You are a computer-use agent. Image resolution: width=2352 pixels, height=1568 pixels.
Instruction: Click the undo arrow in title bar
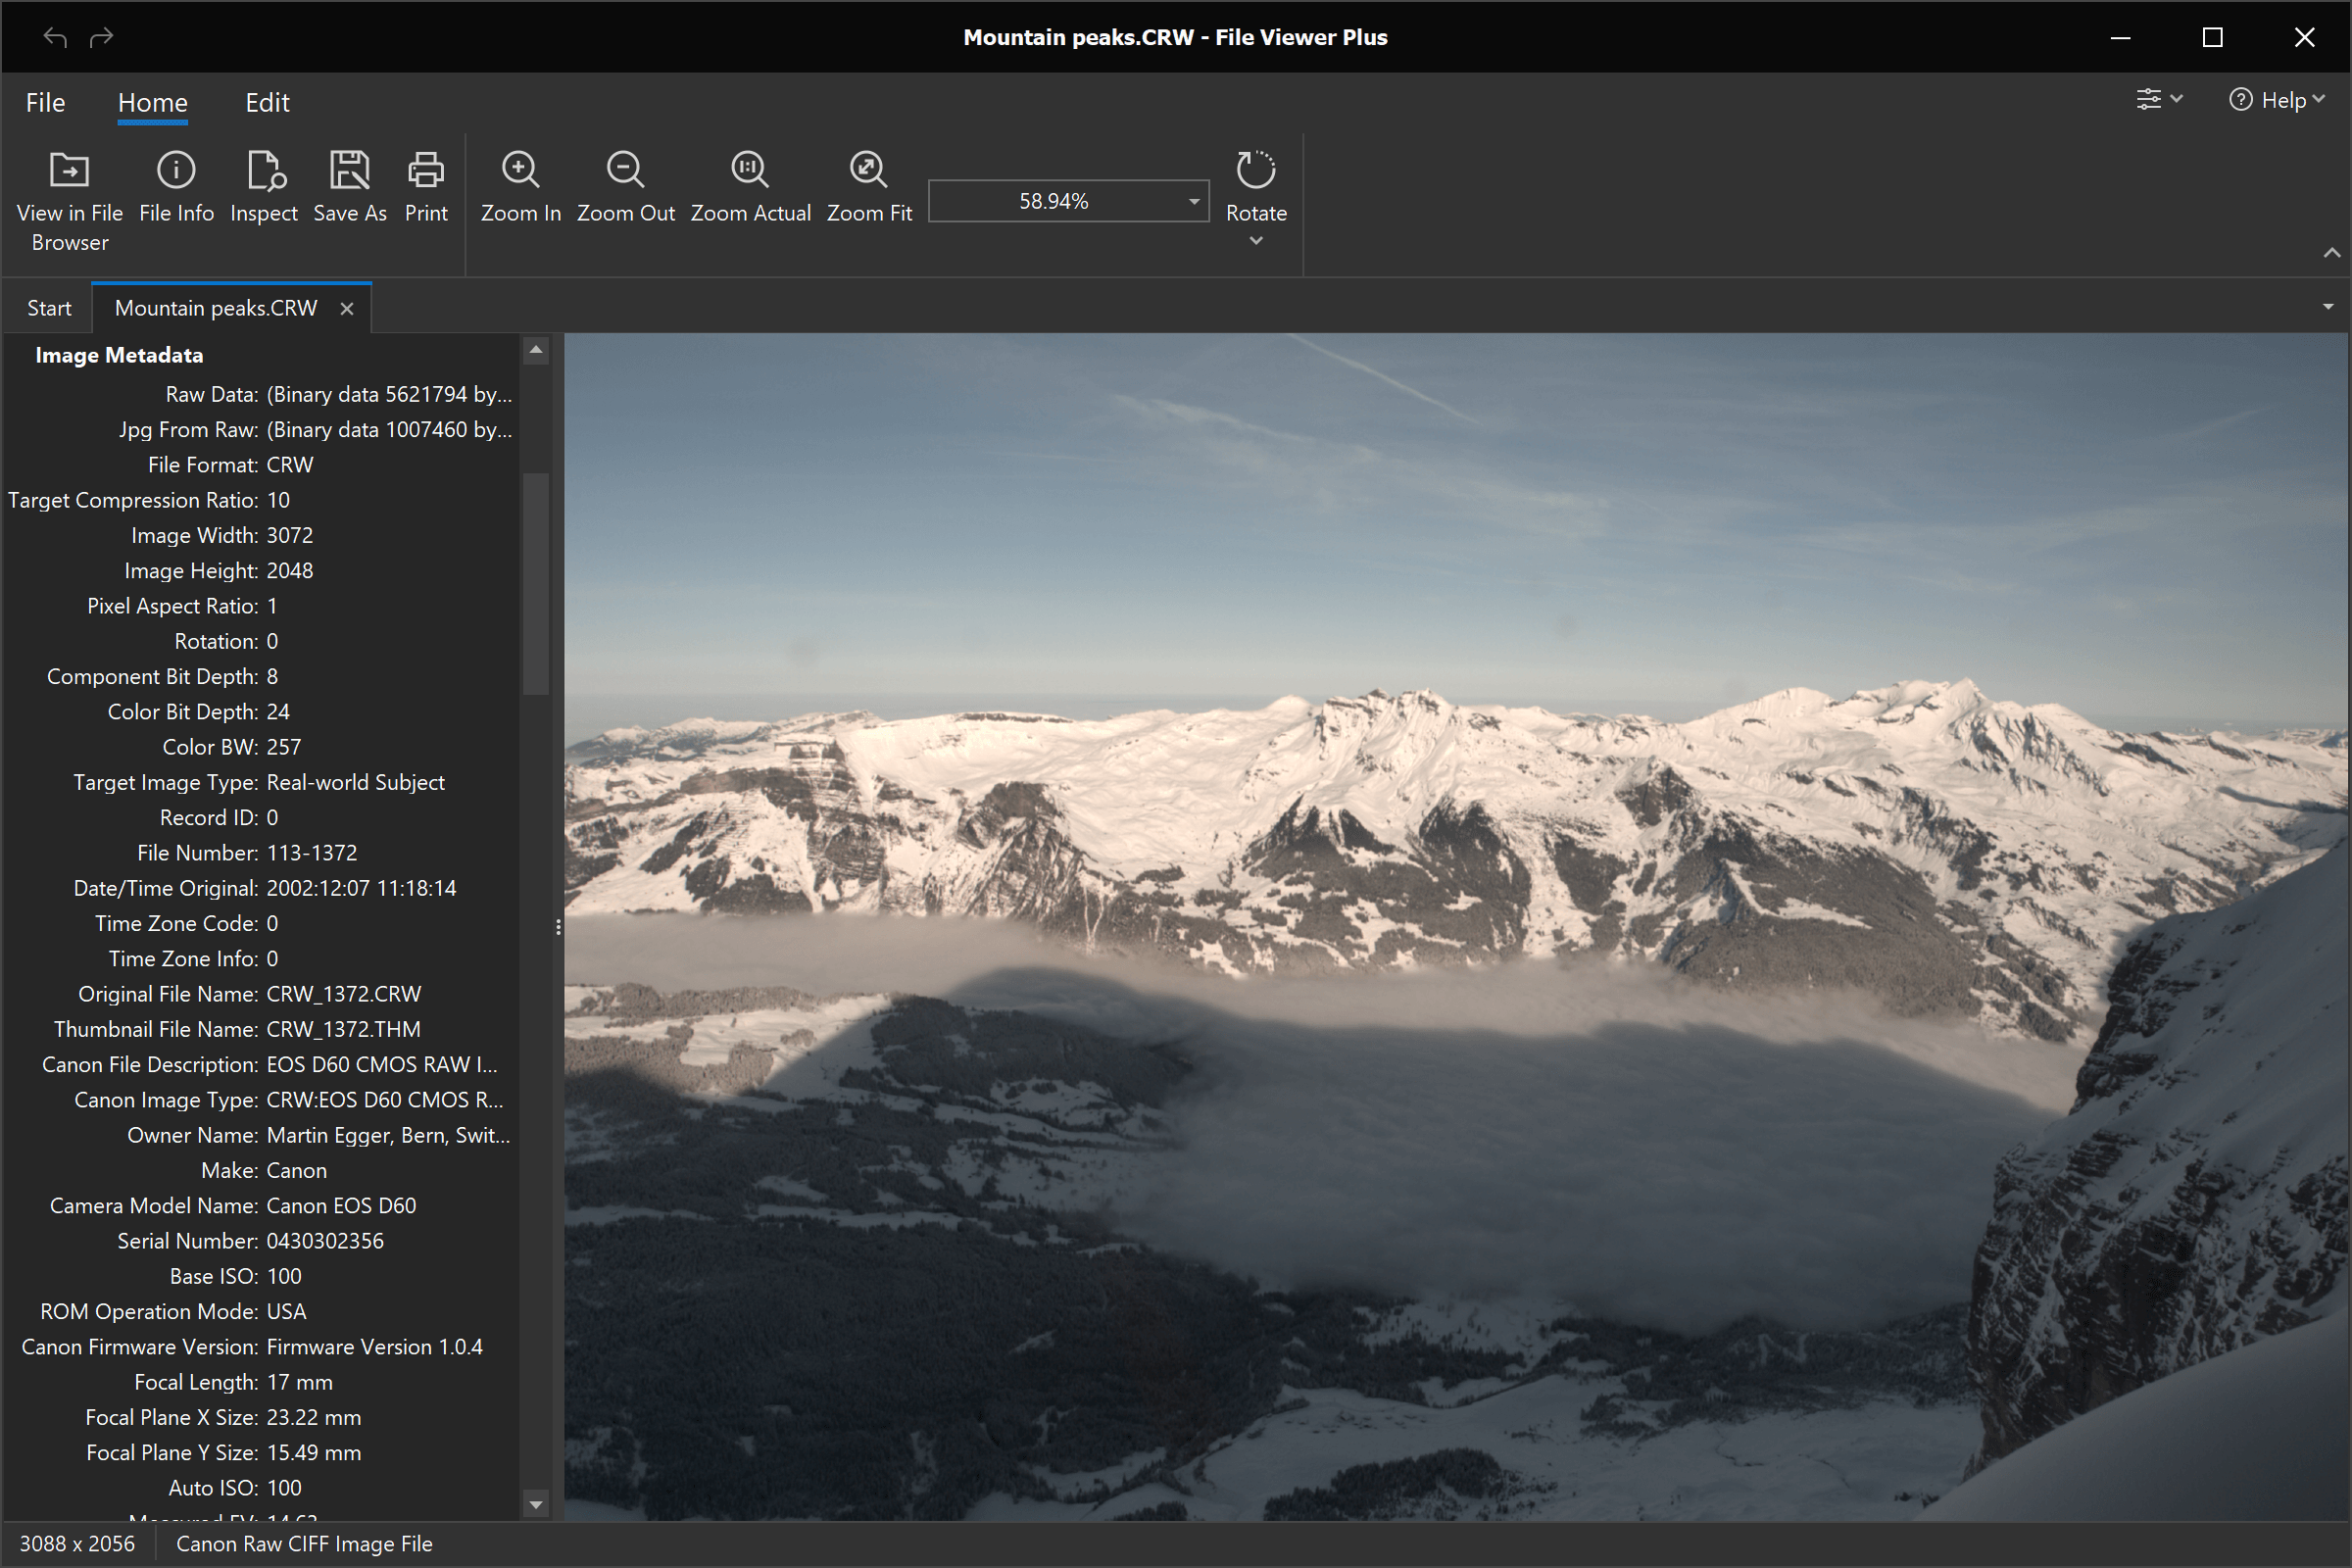(x=55, y=38)
